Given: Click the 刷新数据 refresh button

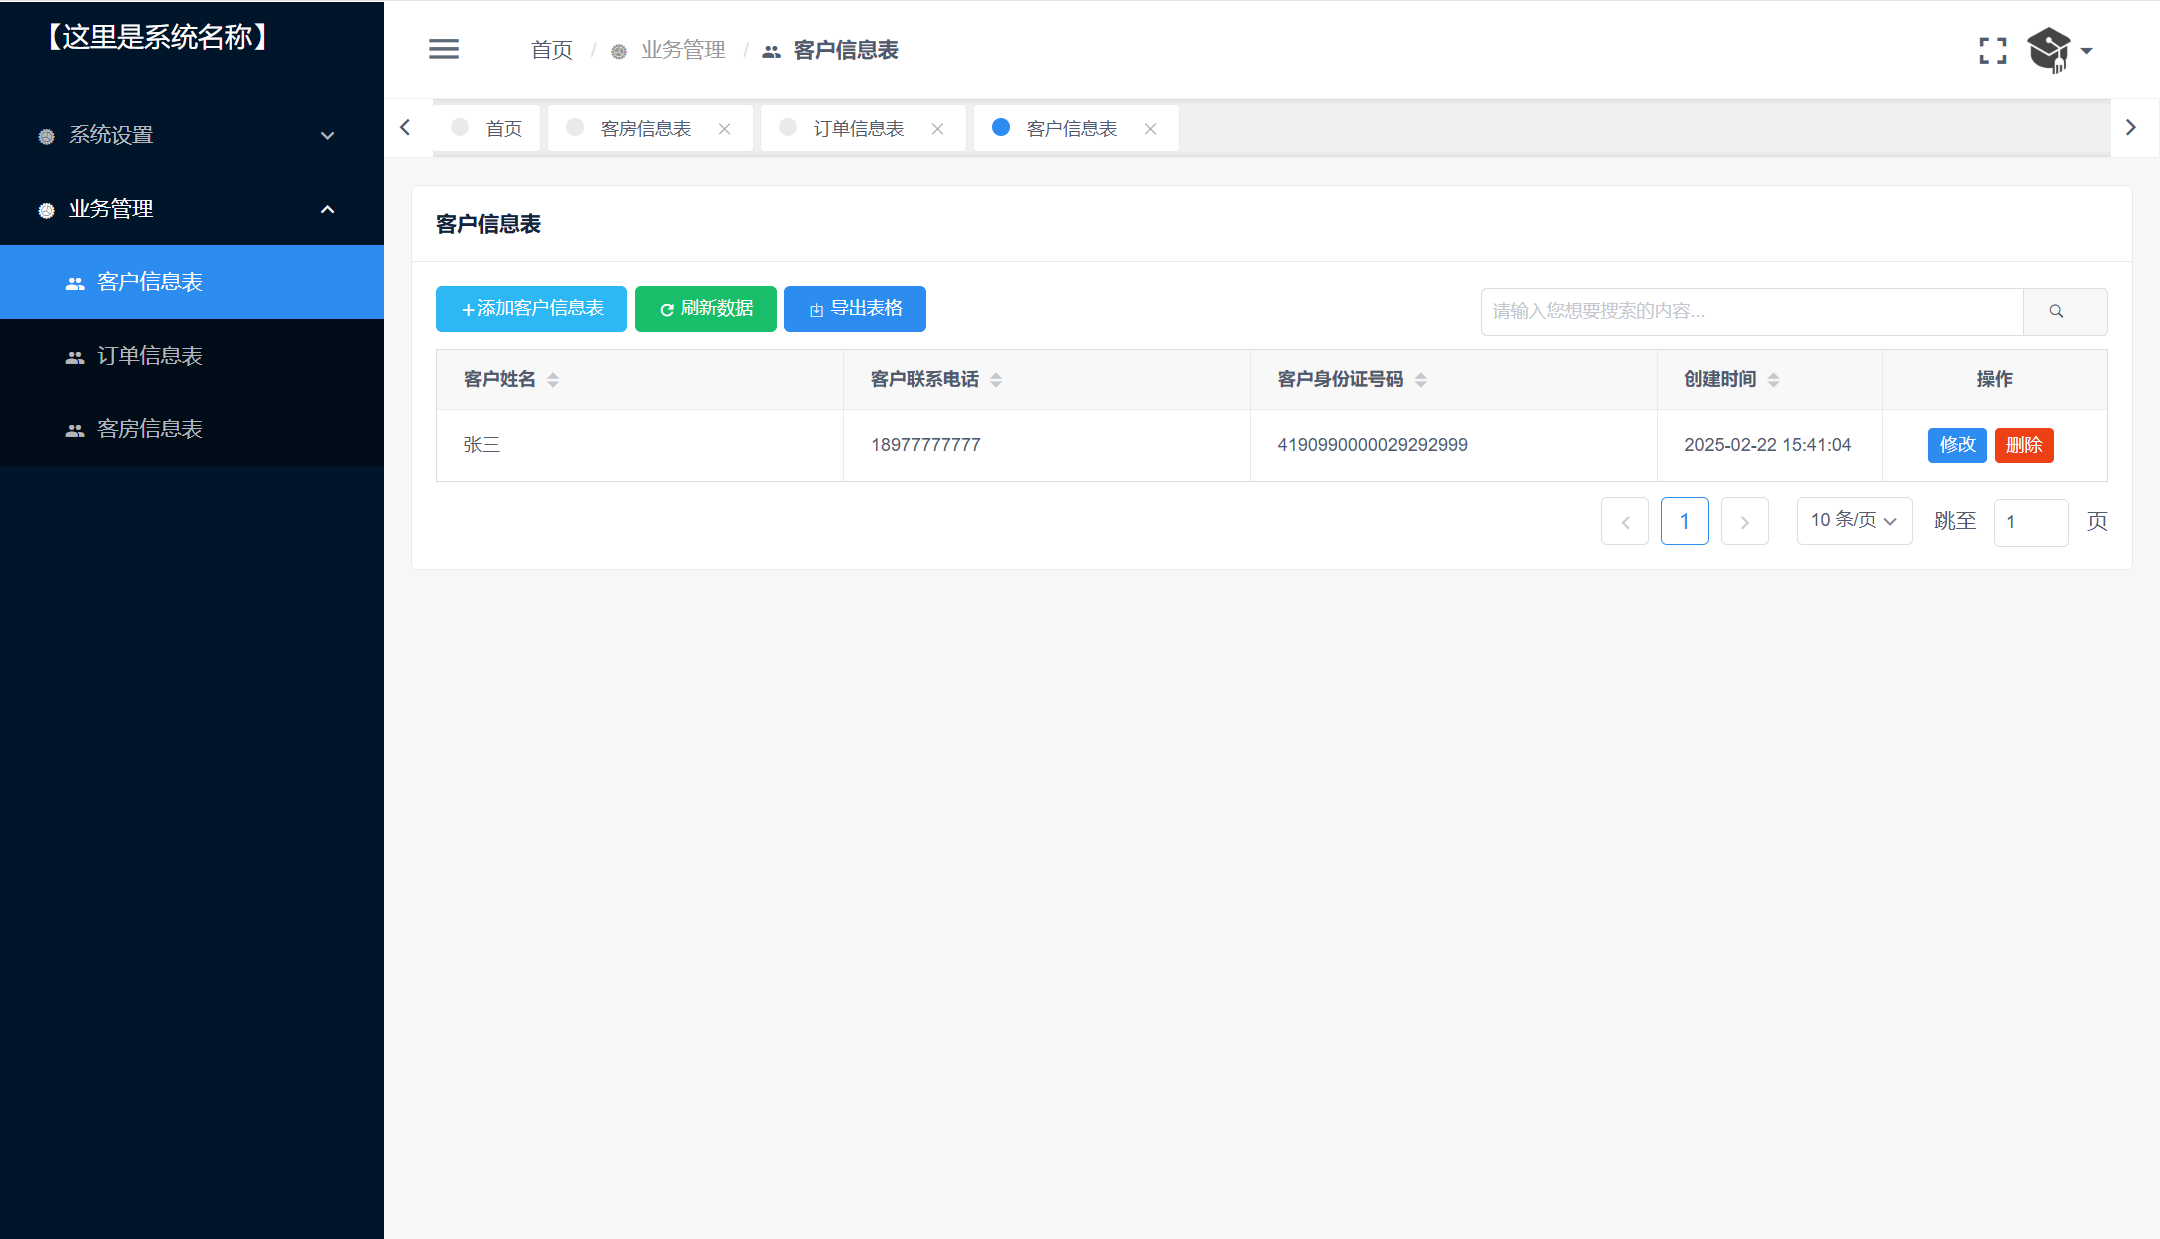Looking at the screenshot, I should tap(705, 309).
